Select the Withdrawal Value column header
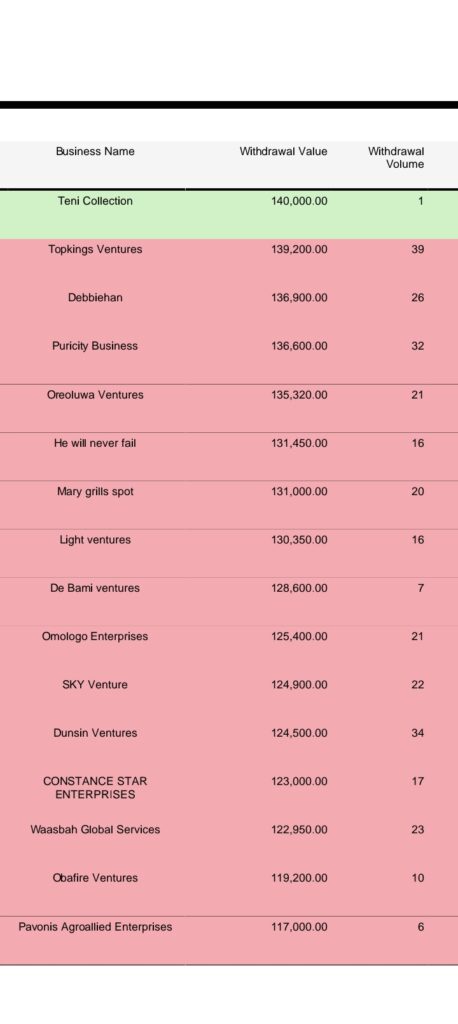 click(284, 152)
